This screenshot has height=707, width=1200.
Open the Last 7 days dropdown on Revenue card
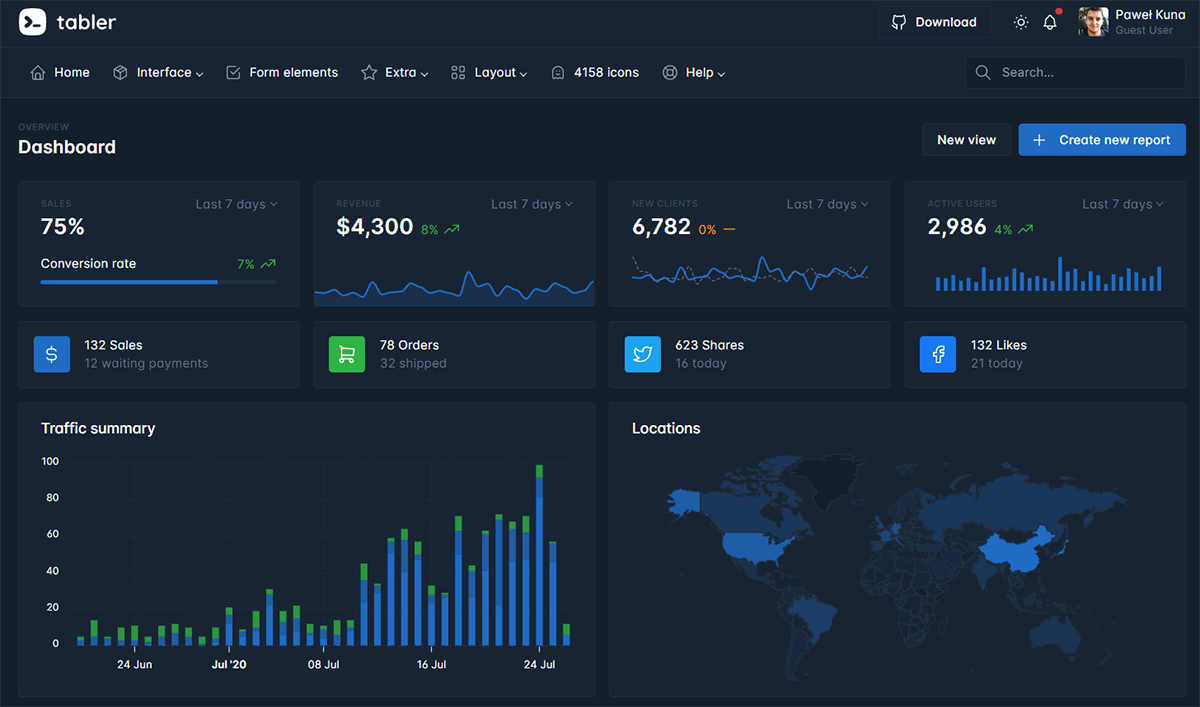pos(531,204)
